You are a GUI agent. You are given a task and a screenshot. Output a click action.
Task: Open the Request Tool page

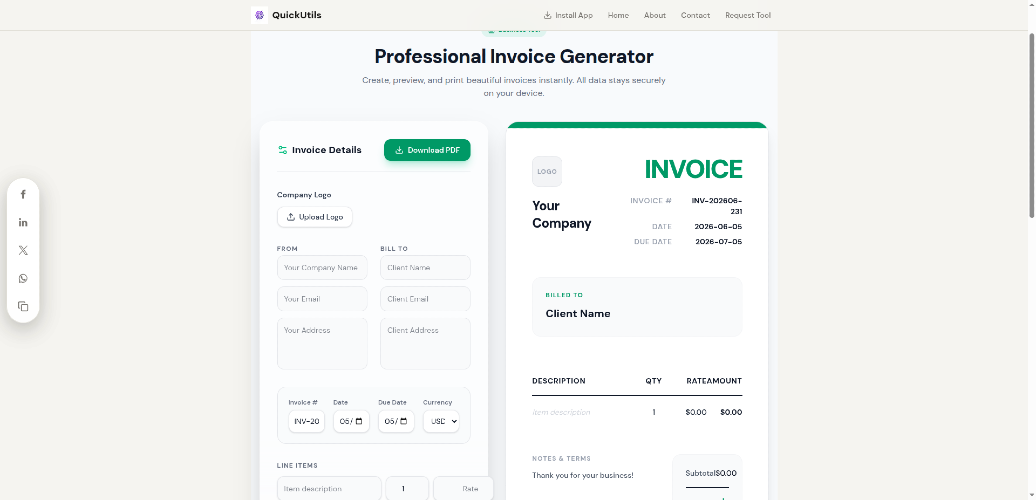[x=748, y=15]
